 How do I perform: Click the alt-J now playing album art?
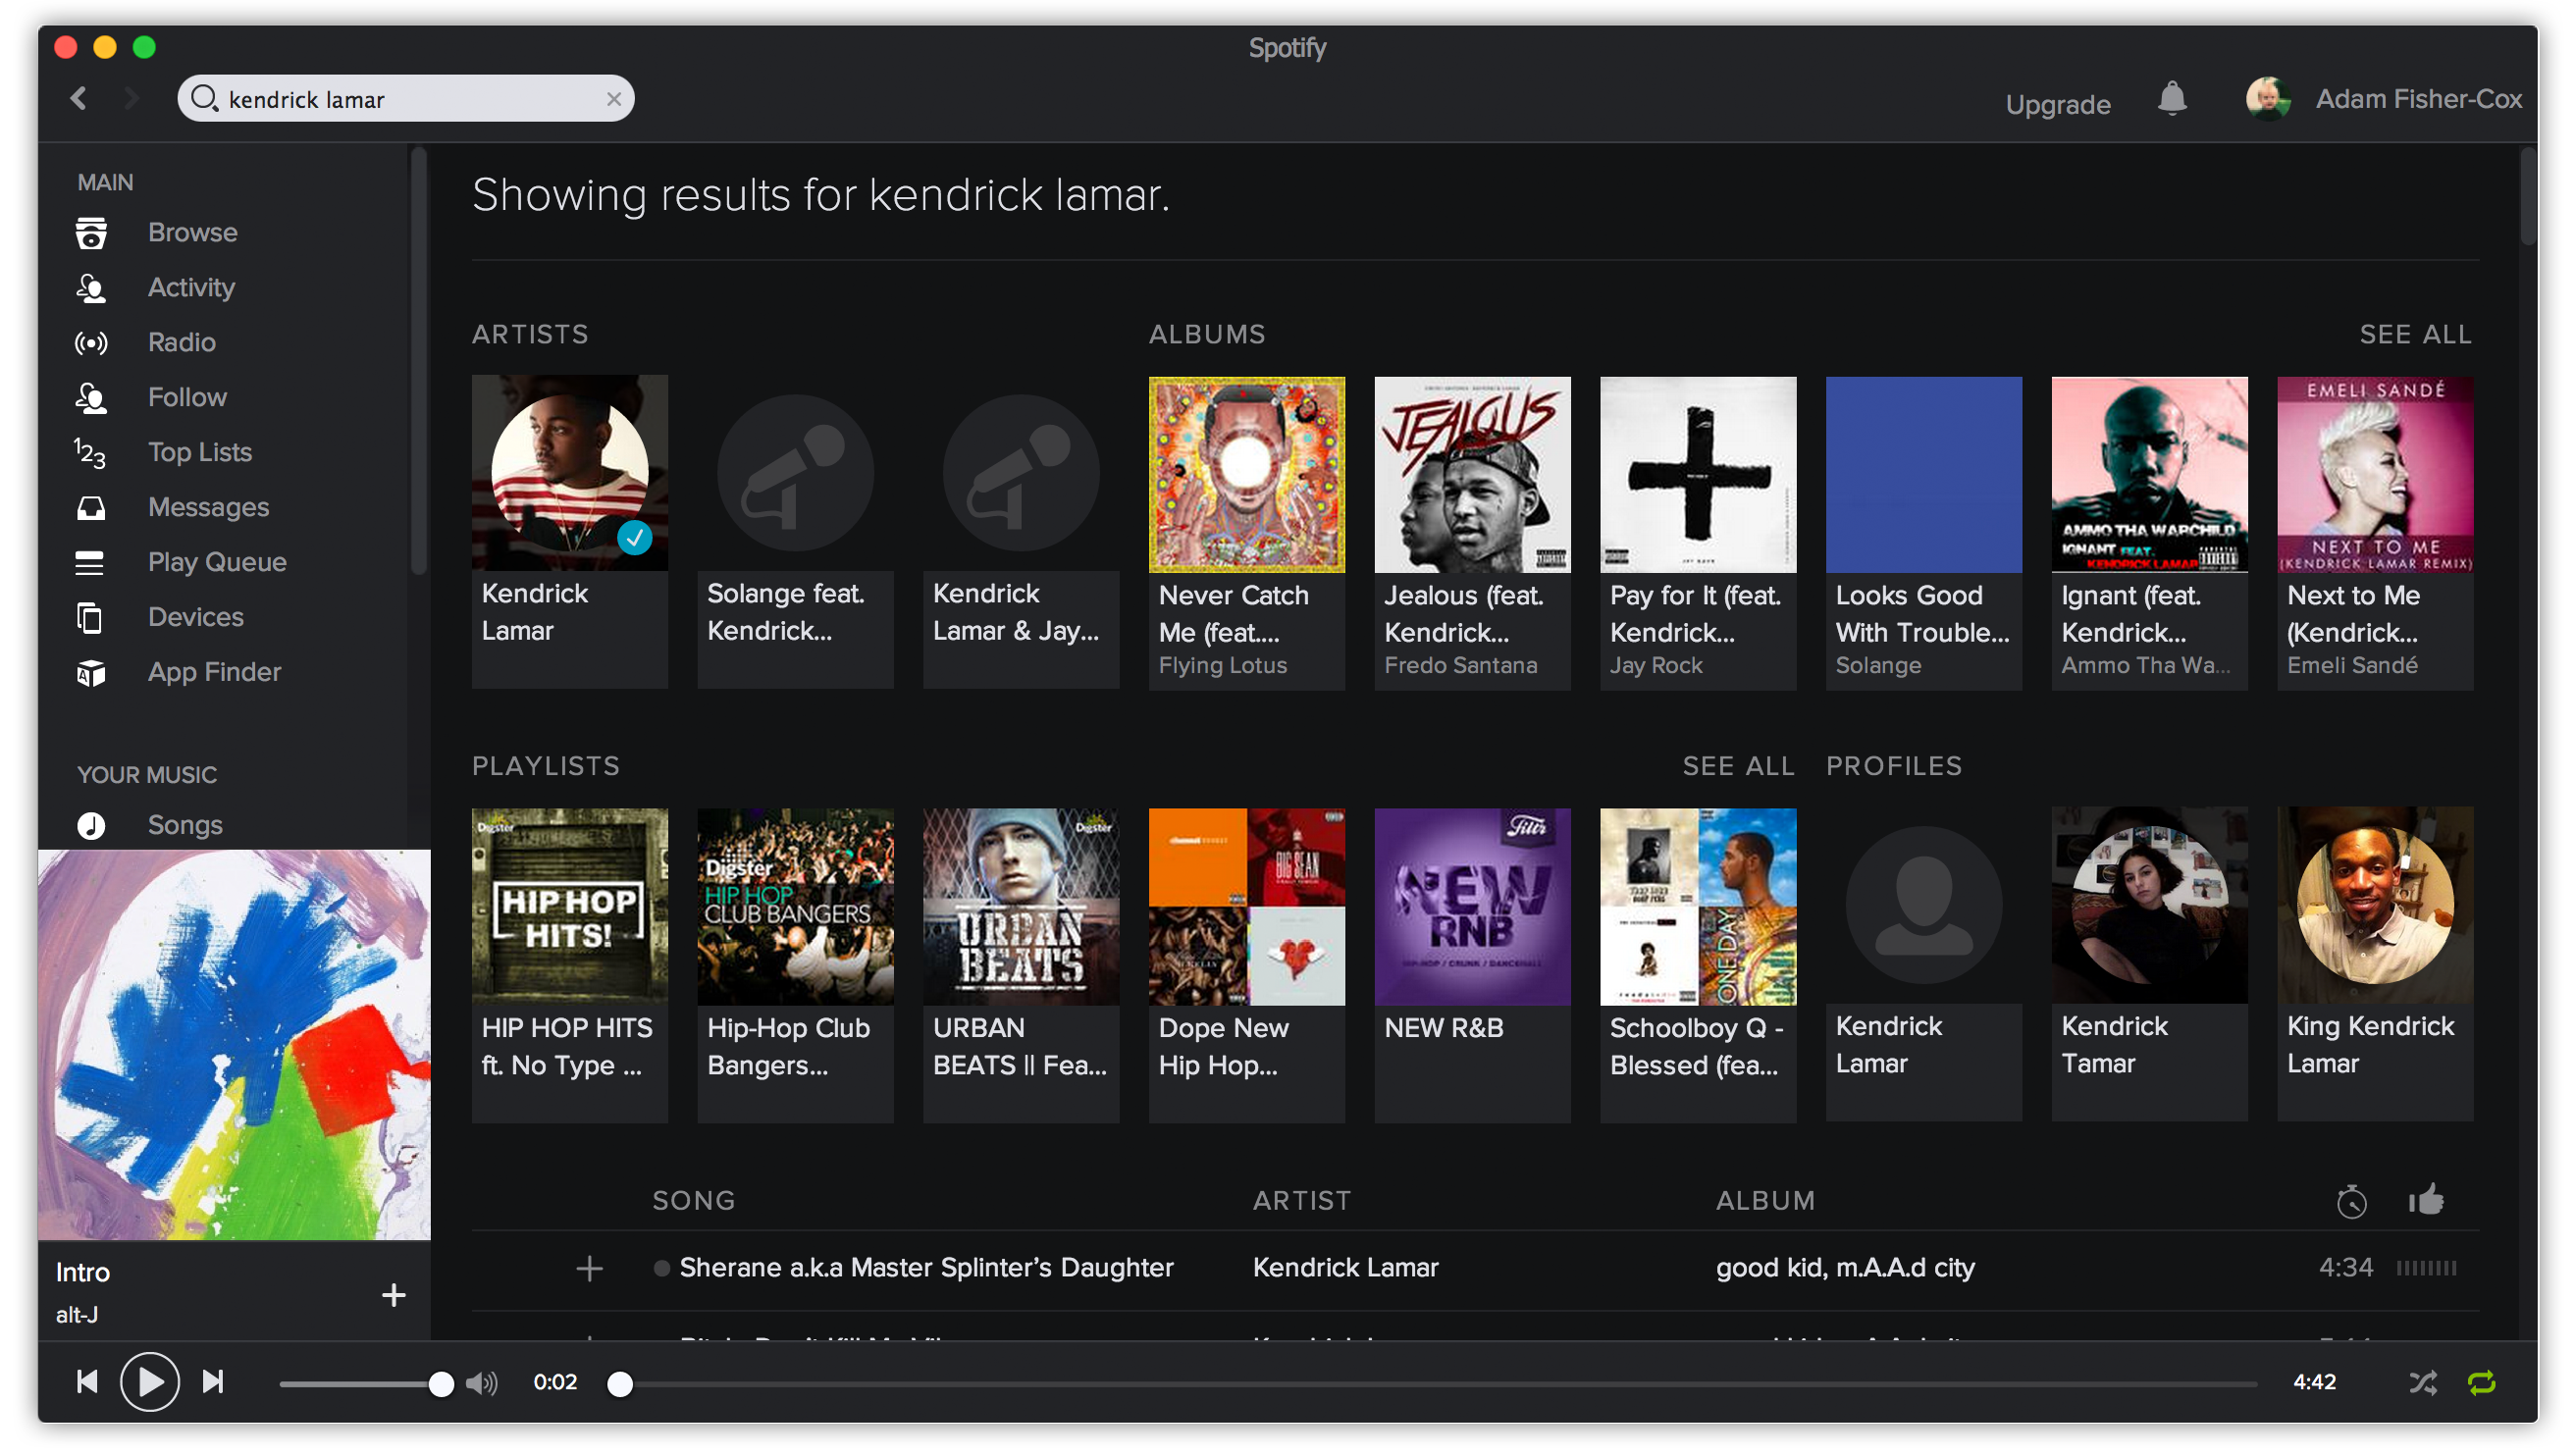[x=234, y=1045]
